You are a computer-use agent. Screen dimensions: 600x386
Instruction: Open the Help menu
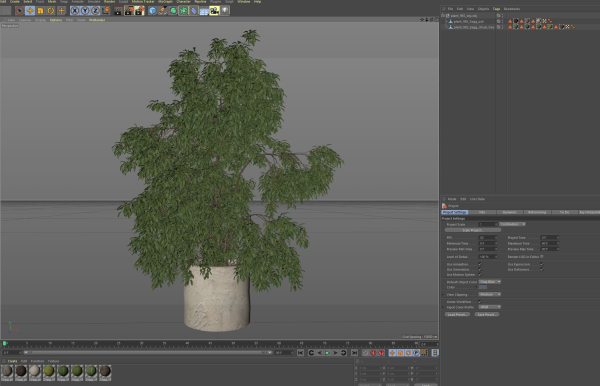pos(258,2)
